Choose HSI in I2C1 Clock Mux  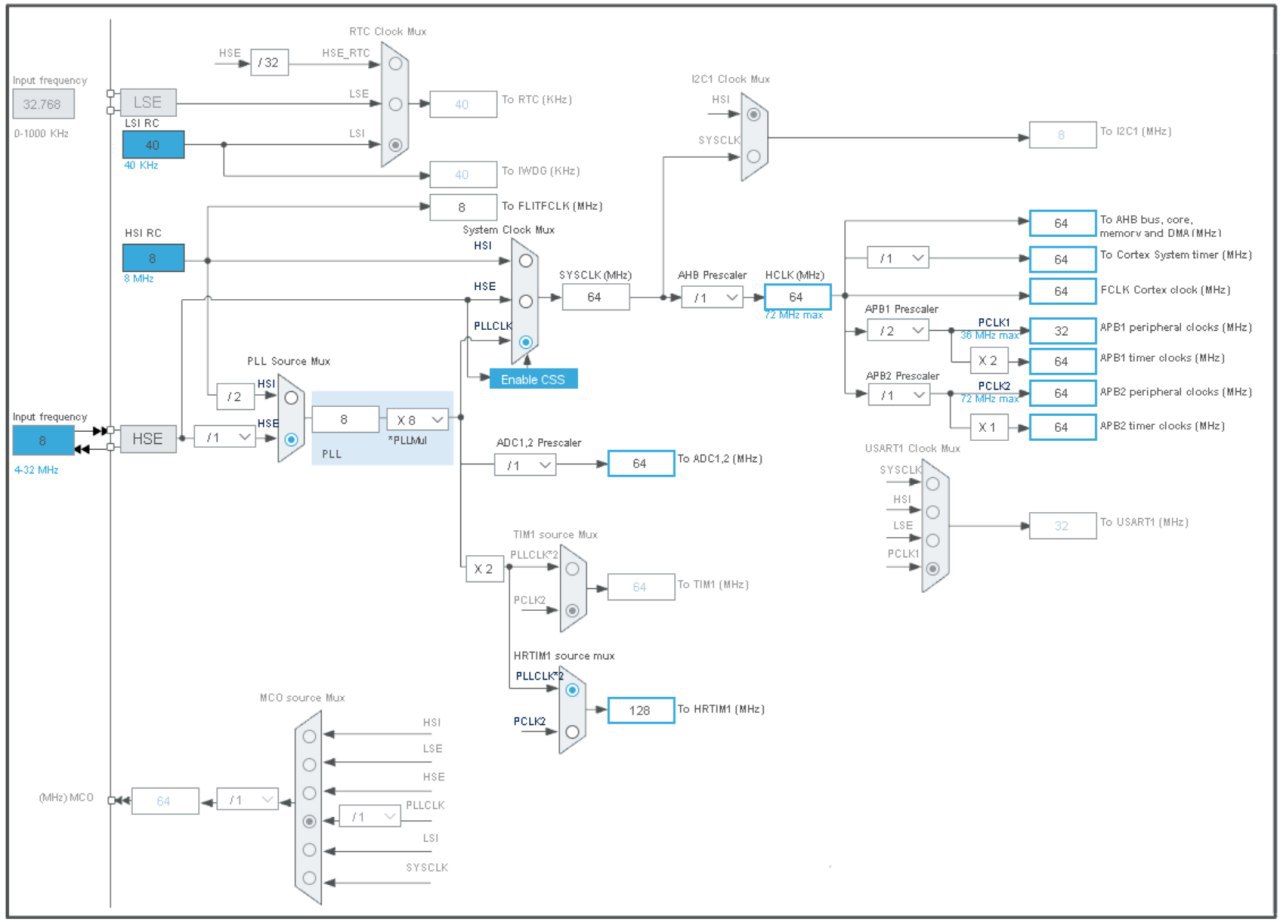pos(754,114)
